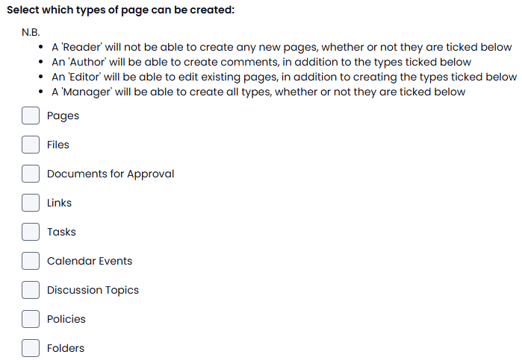Screen dimensions: 522x360
Task: Select the Tasks checkbox
Action: (x=31, y=232)
